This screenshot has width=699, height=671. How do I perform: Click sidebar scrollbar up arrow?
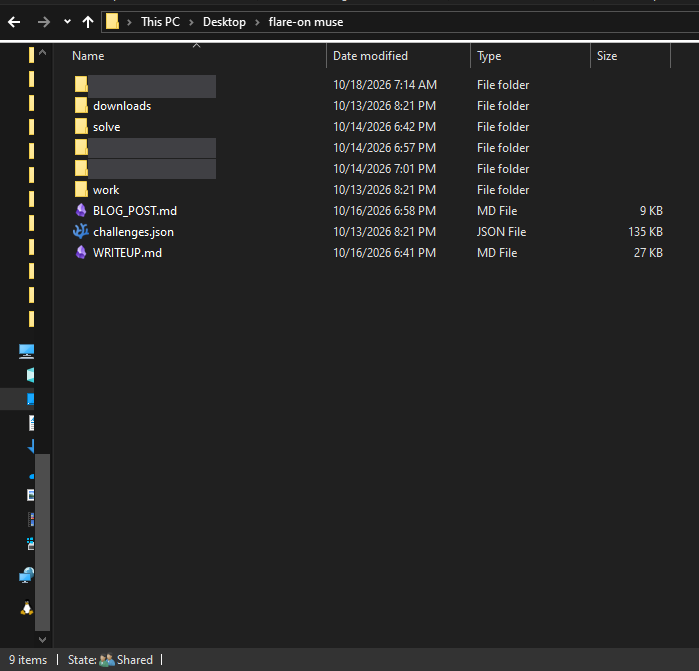point(42,52)
